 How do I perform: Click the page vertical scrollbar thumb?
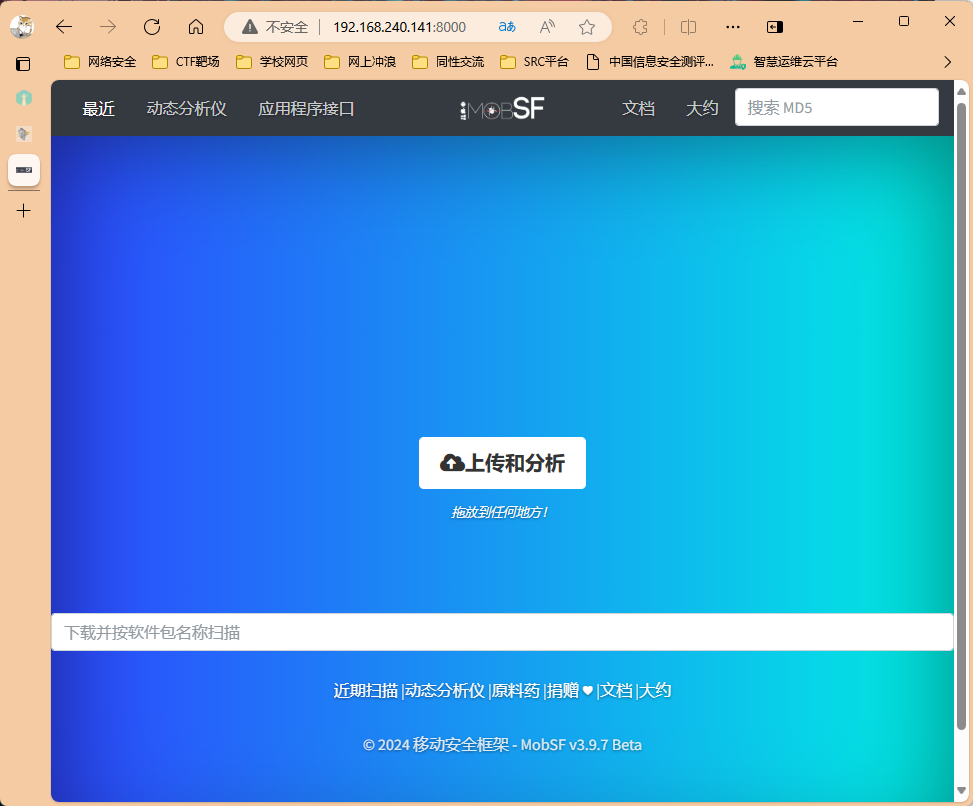(x=961, y=416)
